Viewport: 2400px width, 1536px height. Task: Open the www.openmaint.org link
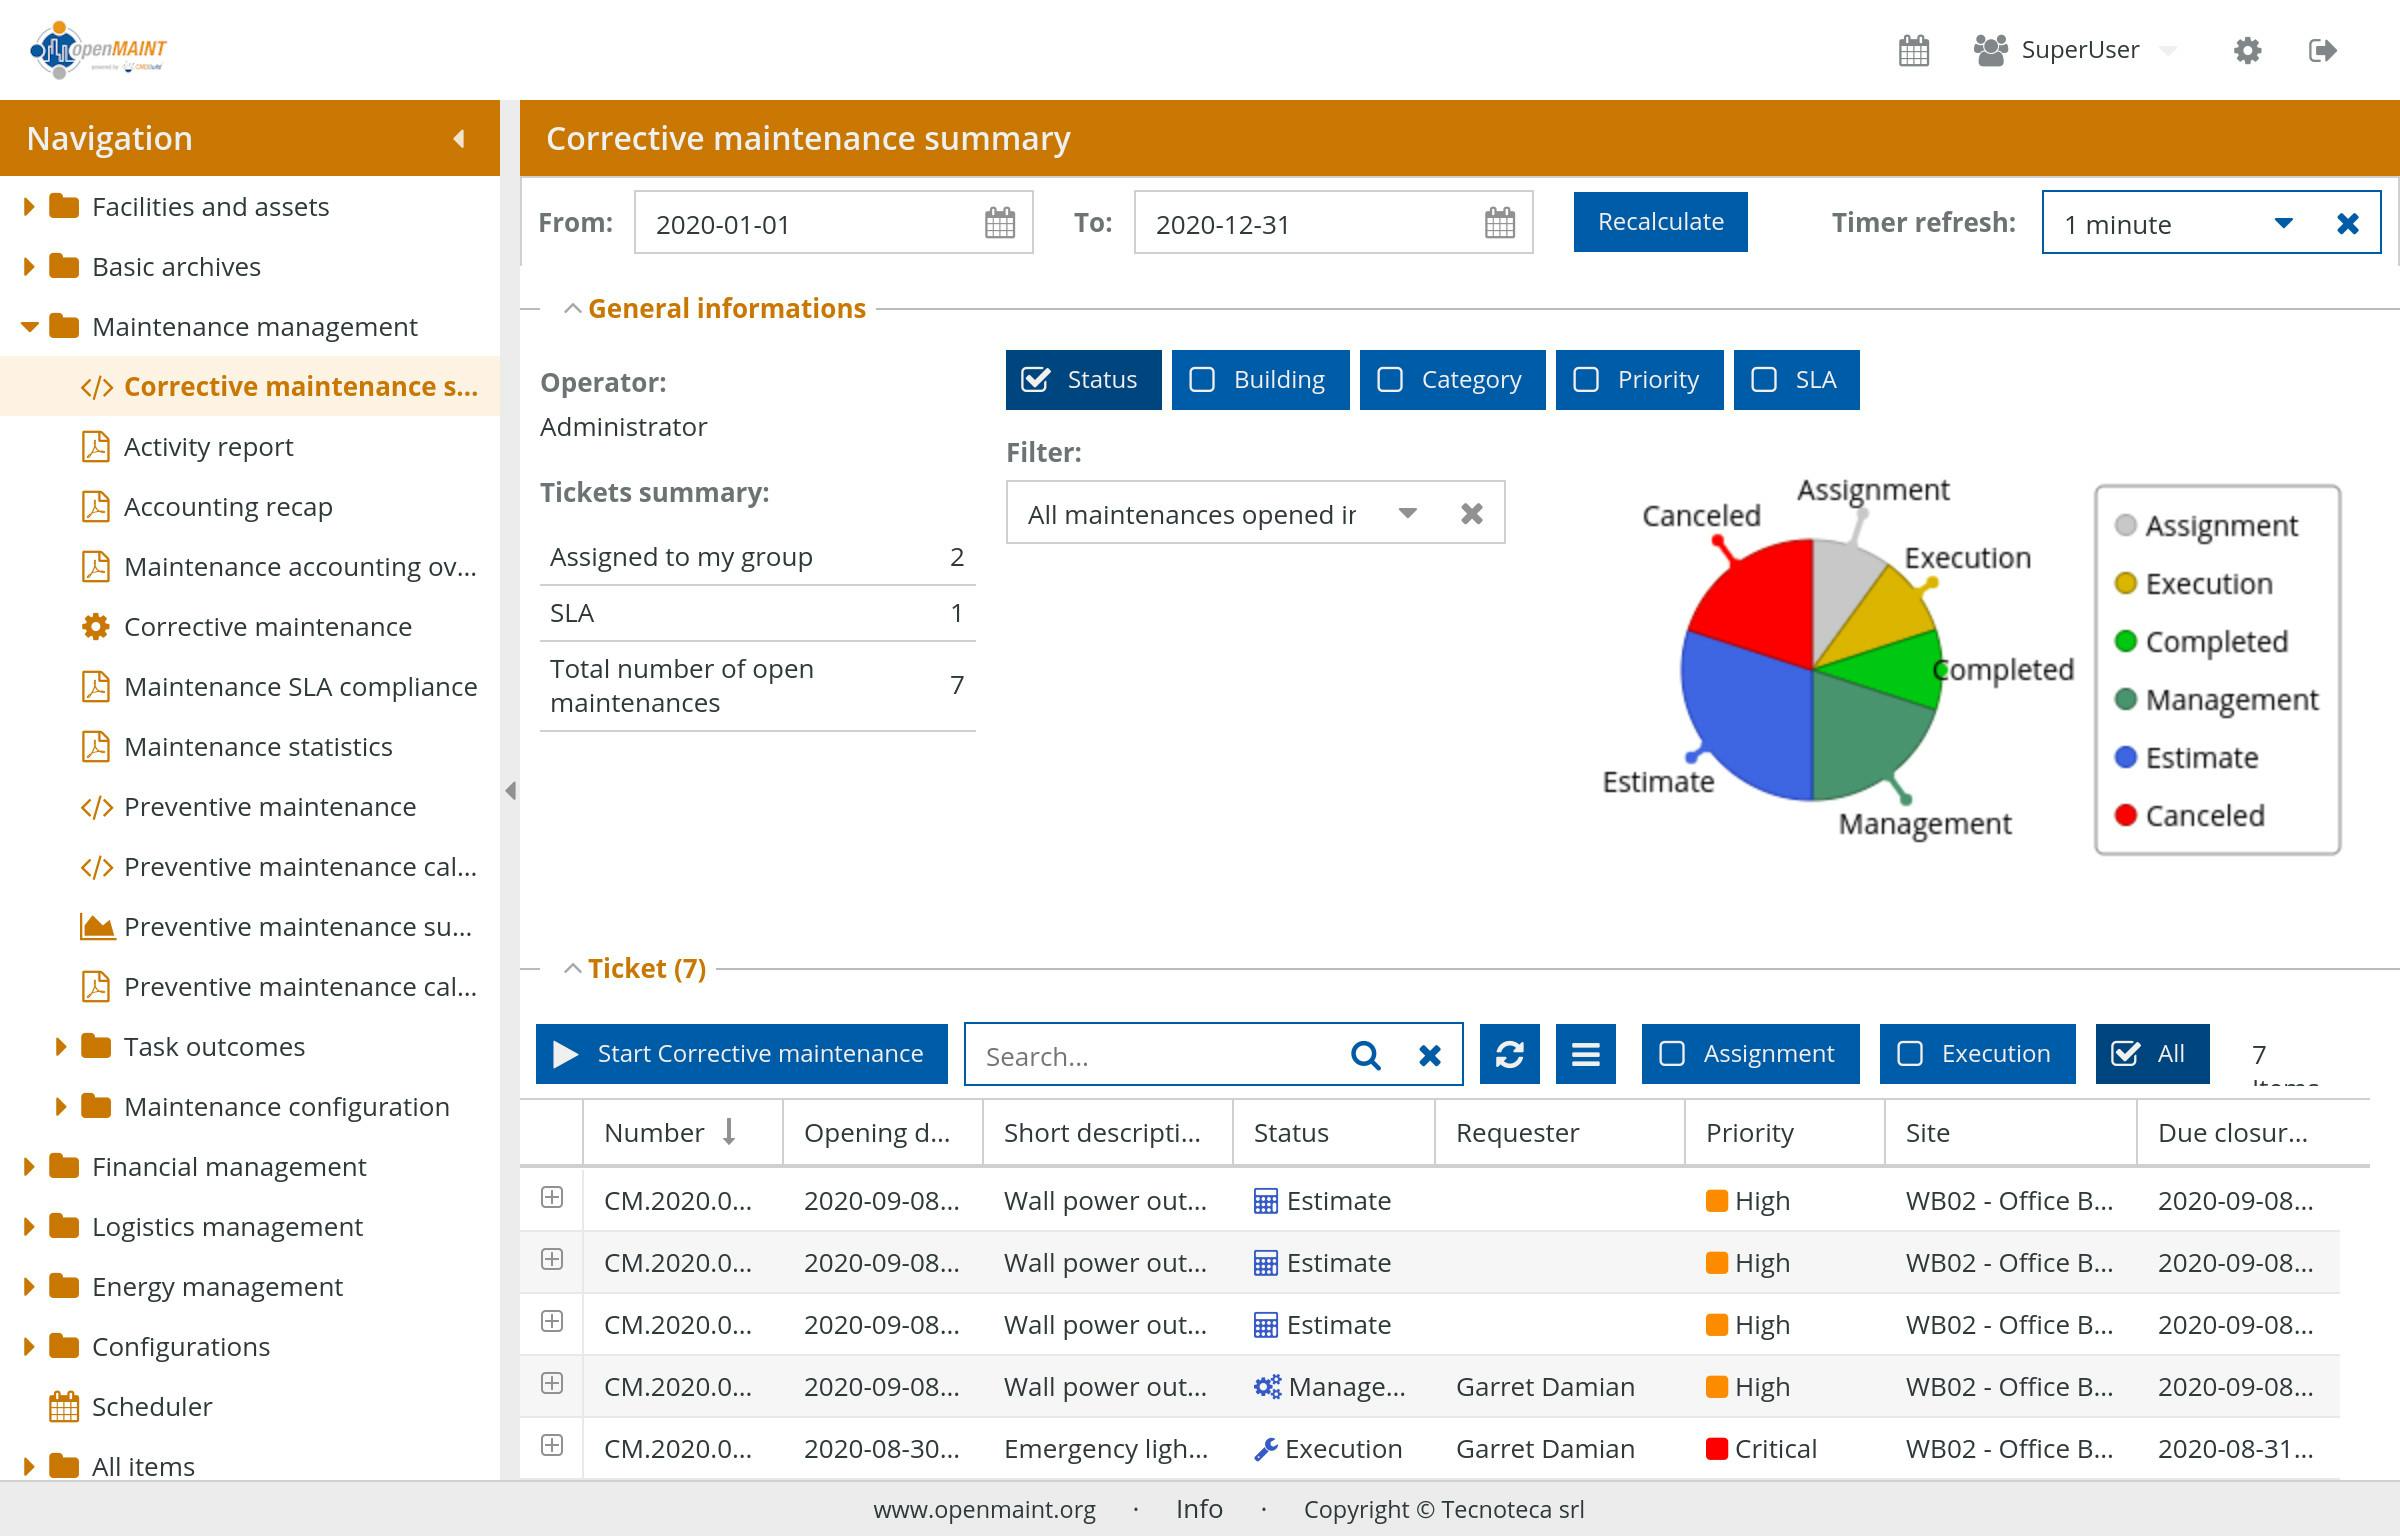984,1510
